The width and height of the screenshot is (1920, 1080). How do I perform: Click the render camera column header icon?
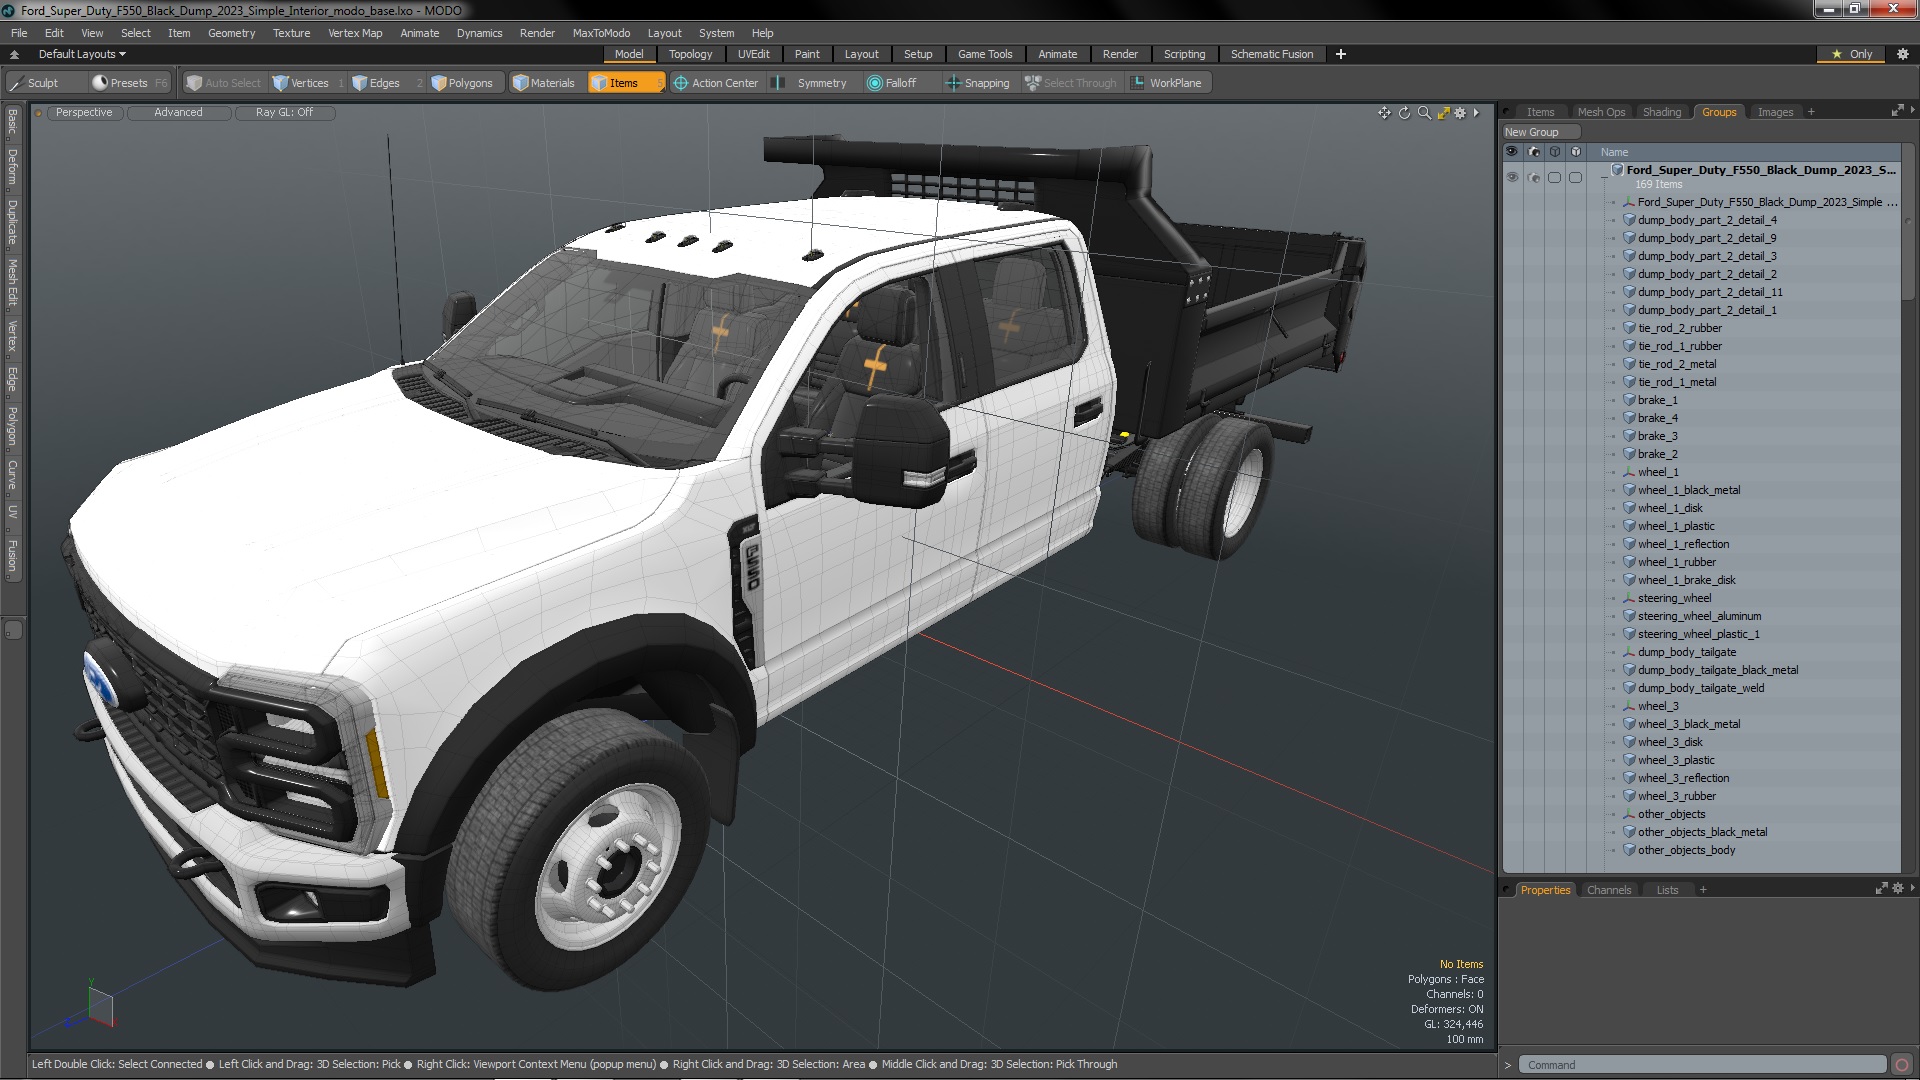(x=1533, y=152)
